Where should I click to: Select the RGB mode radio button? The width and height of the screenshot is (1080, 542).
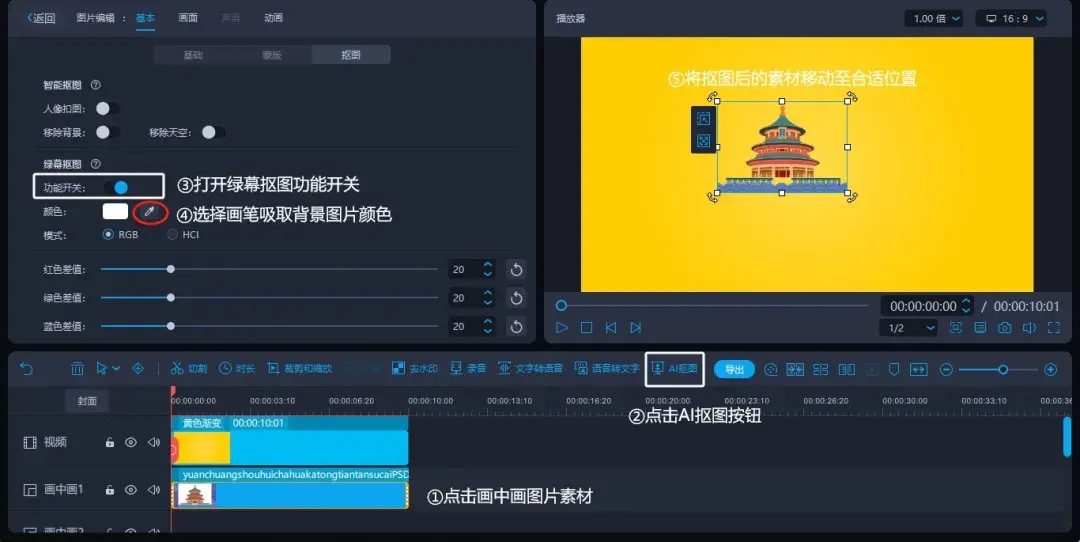[x=108, y=234]
